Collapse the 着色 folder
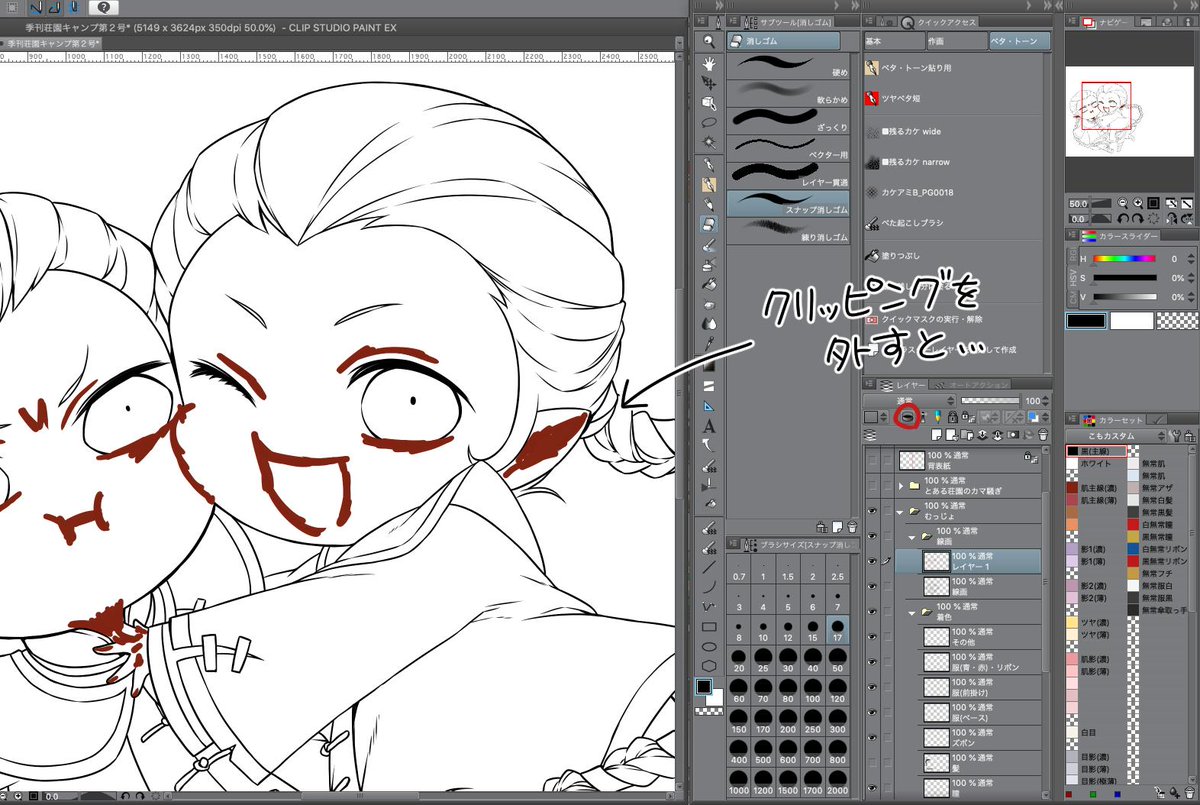This screenshot has height=805, width=1200. coord(913,611)
